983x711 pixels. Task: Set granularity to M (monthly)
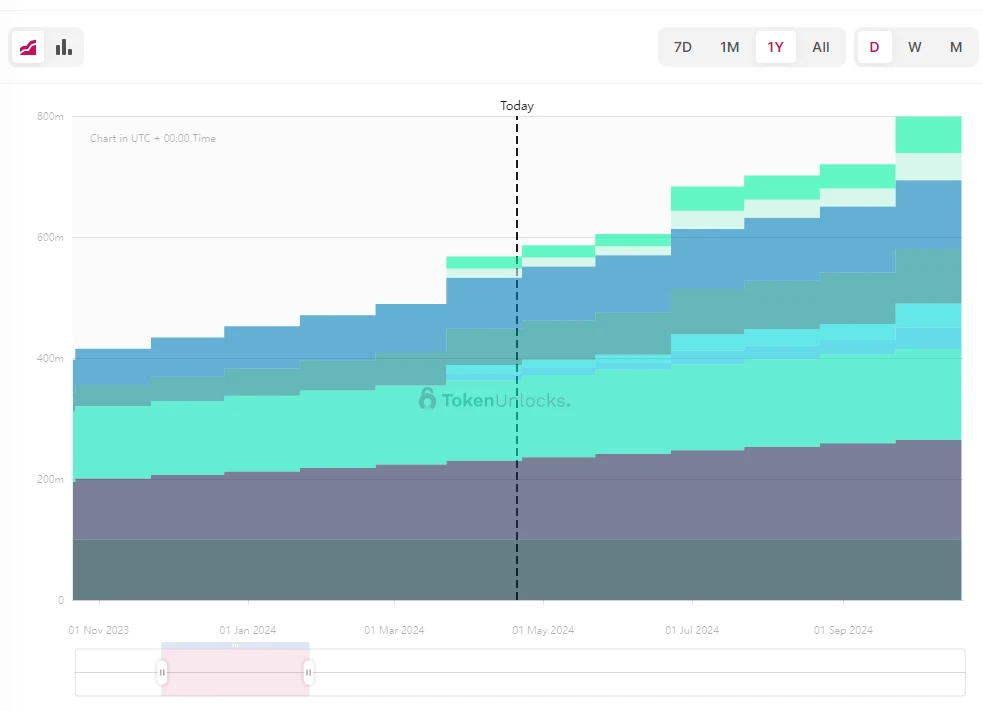(956, 47)
